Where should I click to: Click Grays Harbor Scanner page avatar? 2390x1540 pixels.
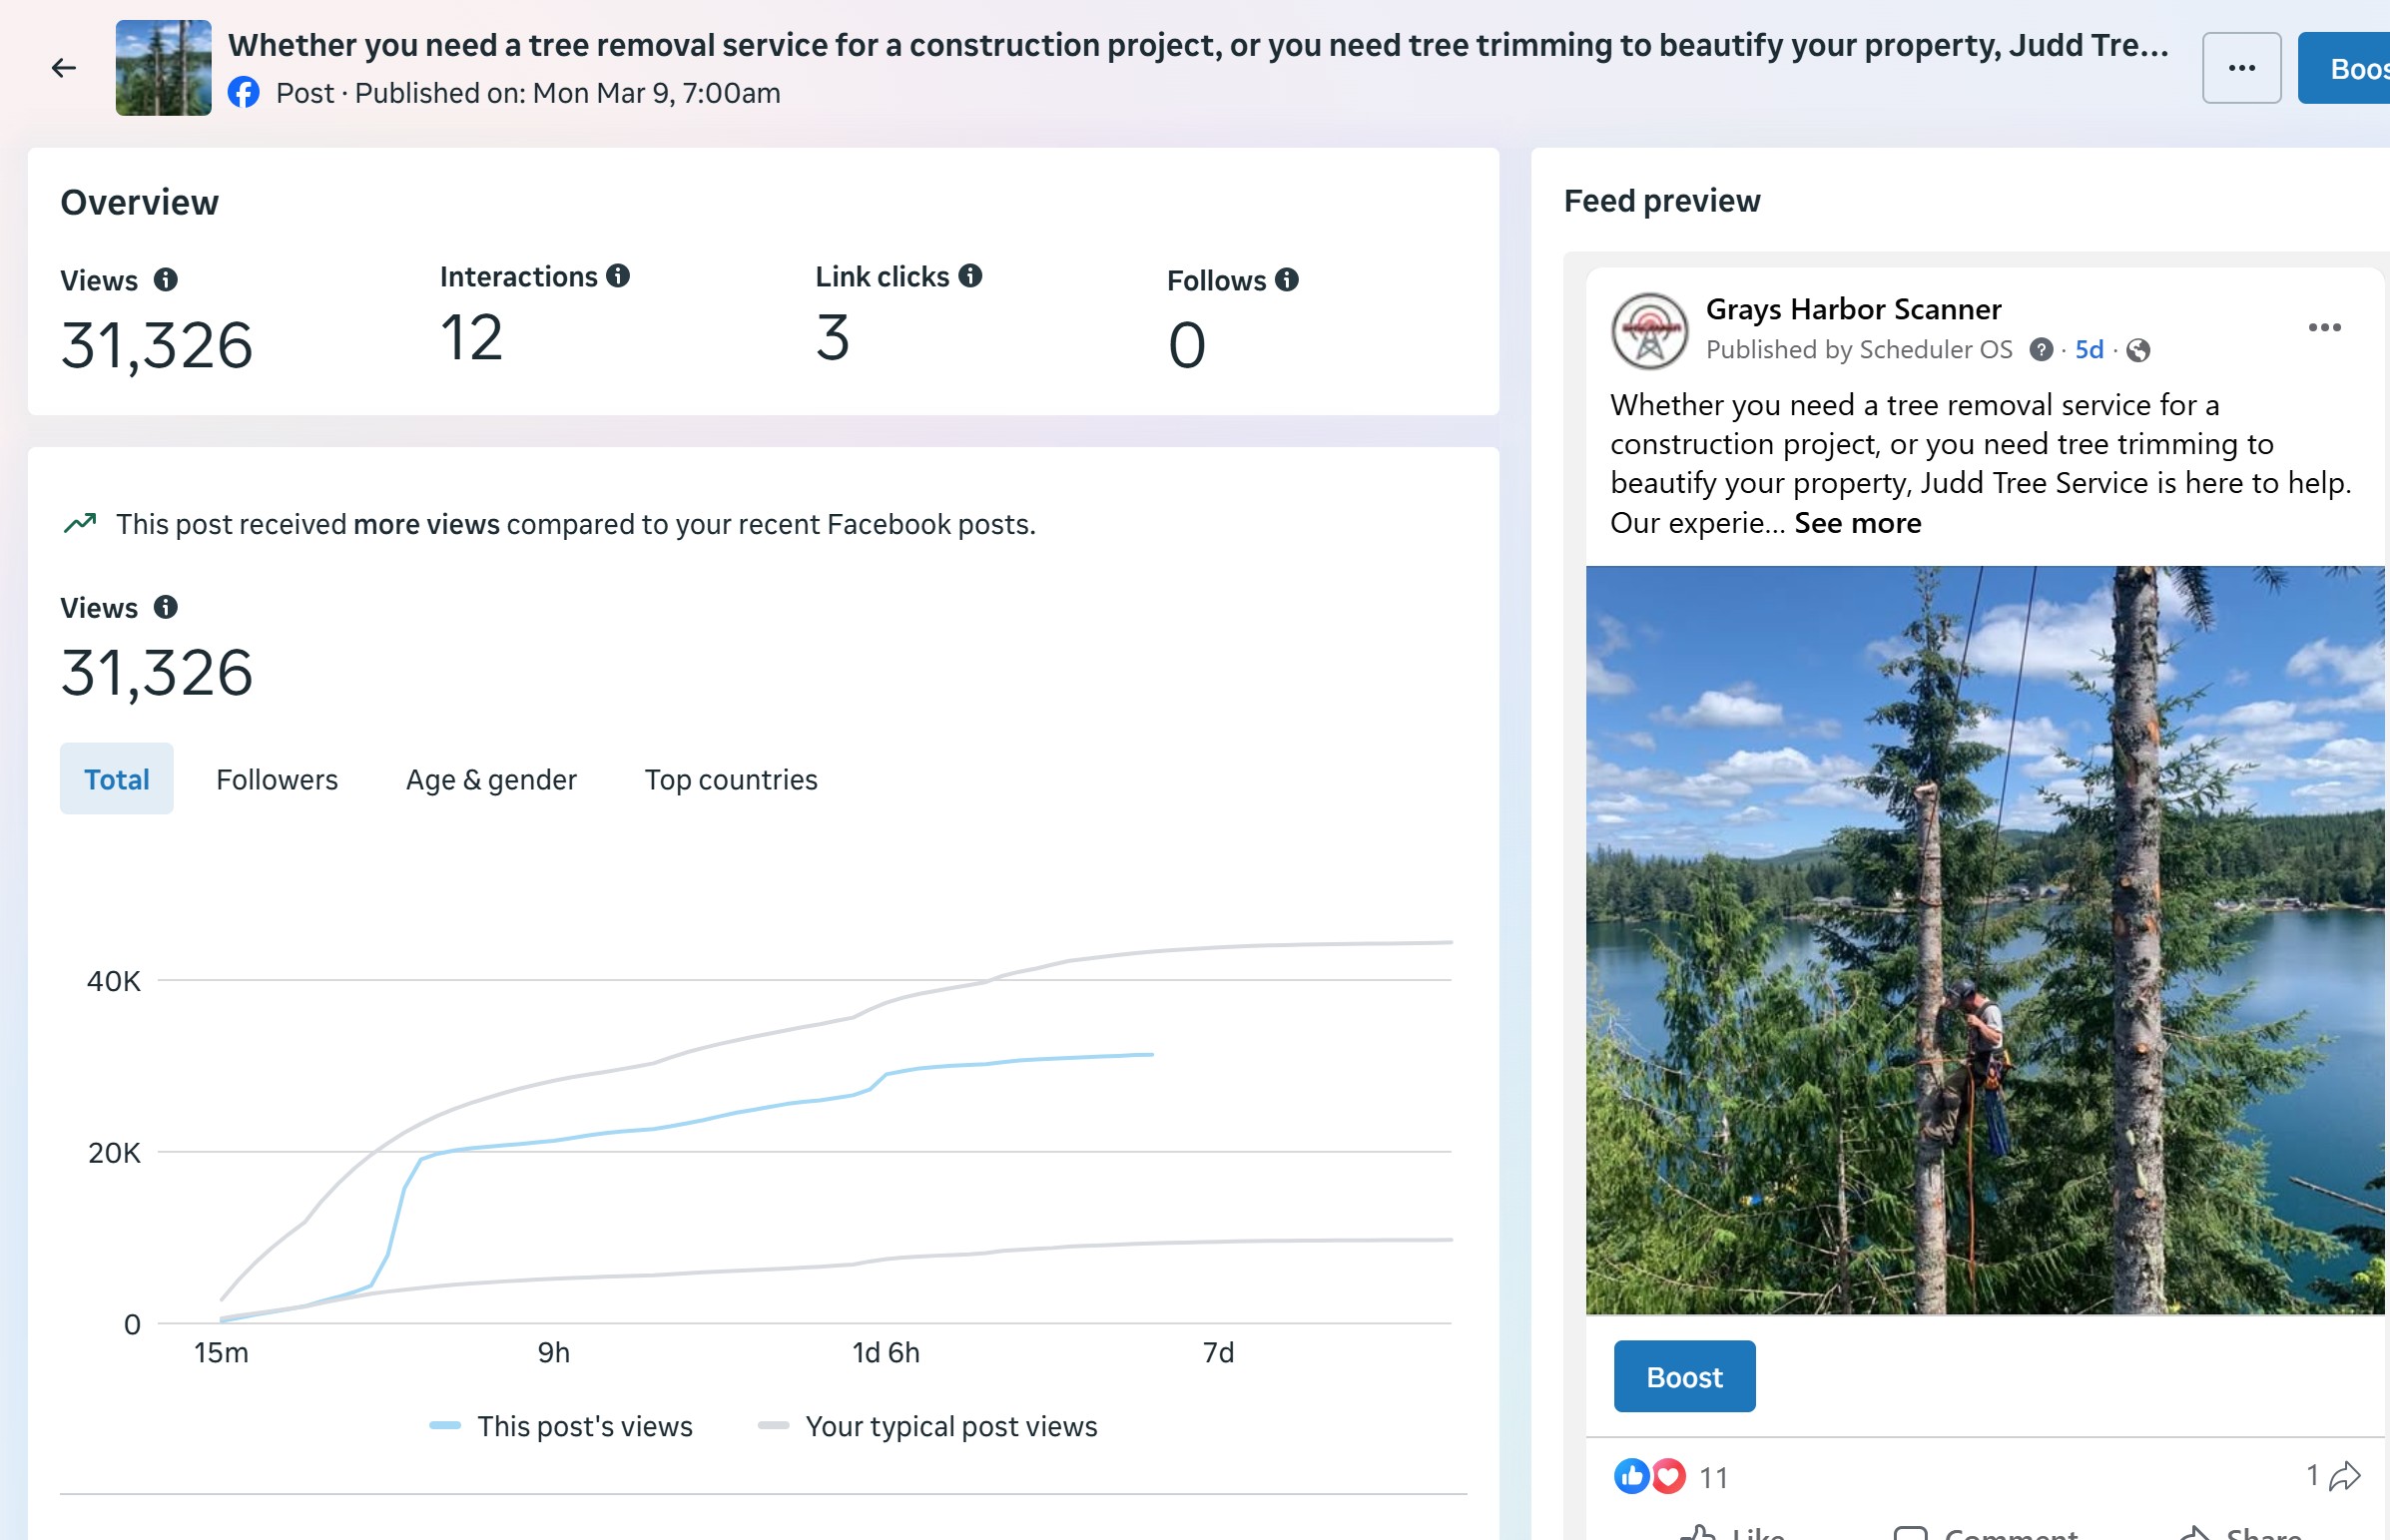[1649, 330]
